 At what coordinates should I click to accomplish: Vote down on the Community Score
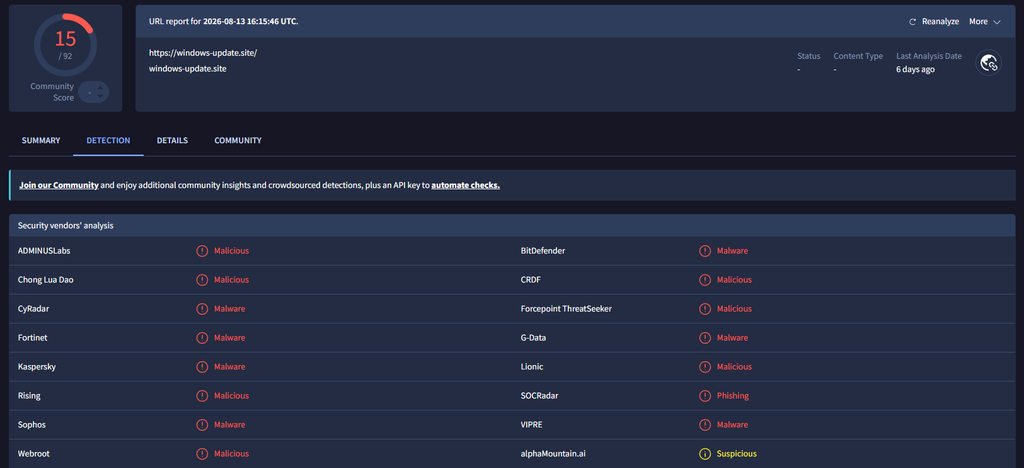click(x=99, y=97)
